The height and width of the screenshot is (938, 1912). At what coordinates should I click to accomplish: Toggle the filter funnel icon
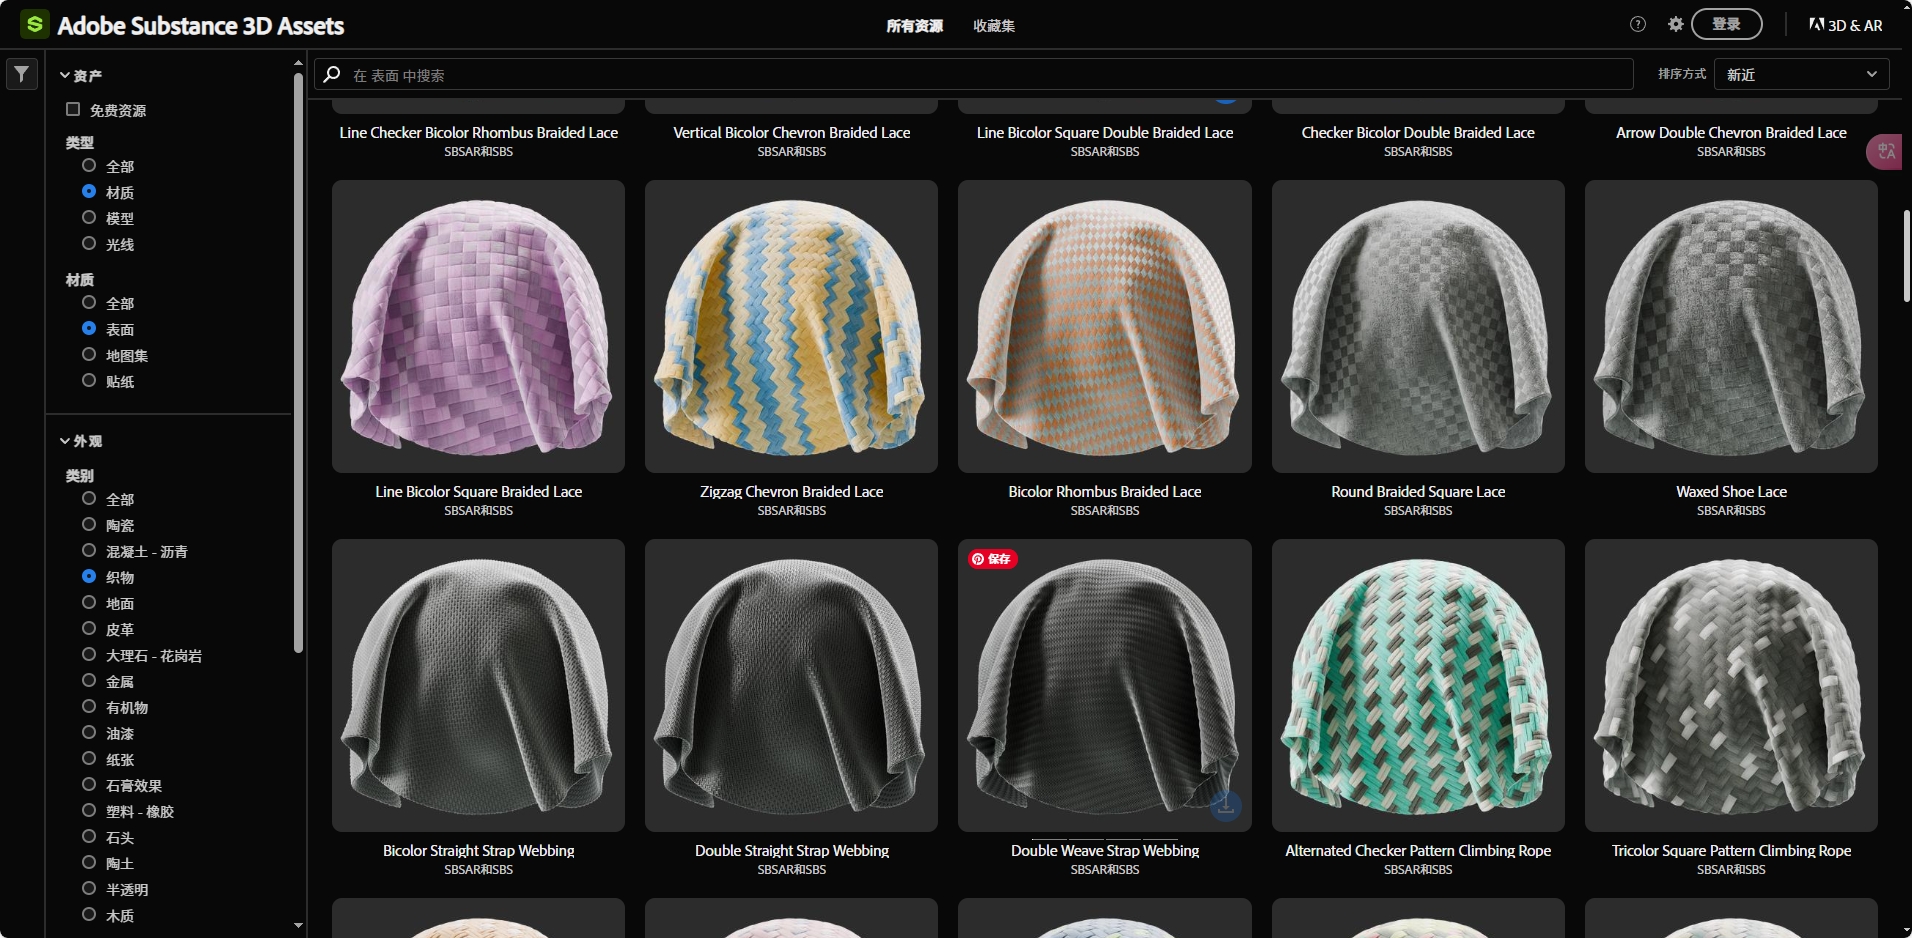[x=22, y=74]
